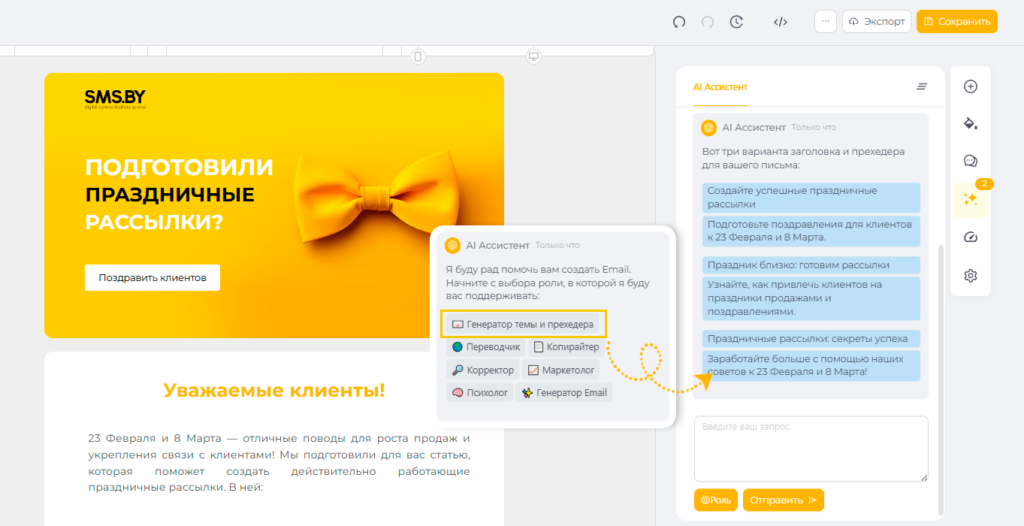
Task: Click the paragraph starting '23 Февраля и 8 Марта'
Action: pyautogui.click(x=279, y=463)
